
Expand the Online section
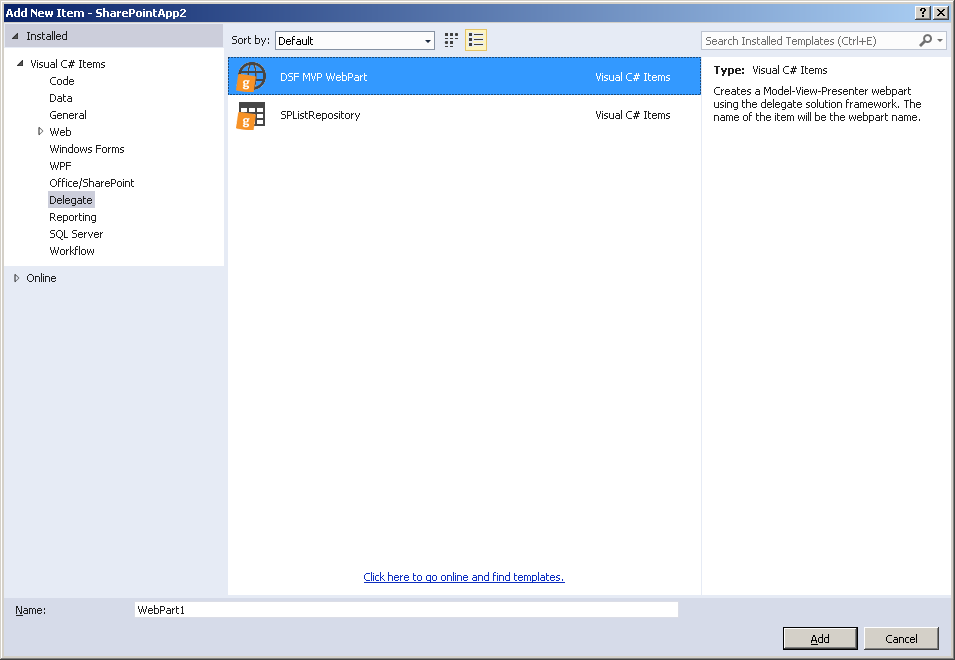point(16,278)
